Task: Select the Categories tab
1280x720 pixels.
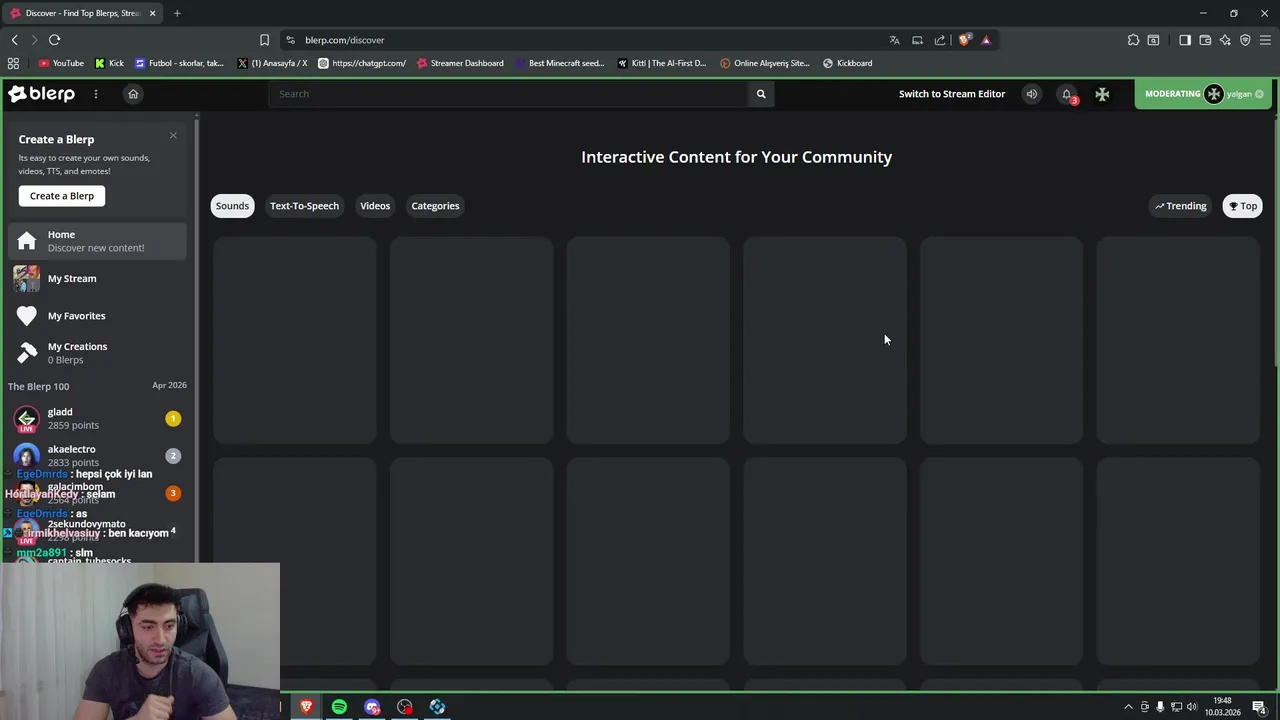Action: 435,206
